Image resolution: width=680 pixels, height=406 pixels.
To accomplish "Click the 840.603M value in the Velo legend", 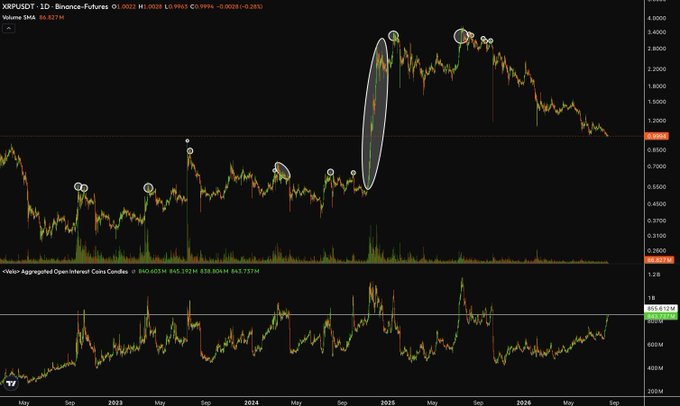I will pos(152,272).
